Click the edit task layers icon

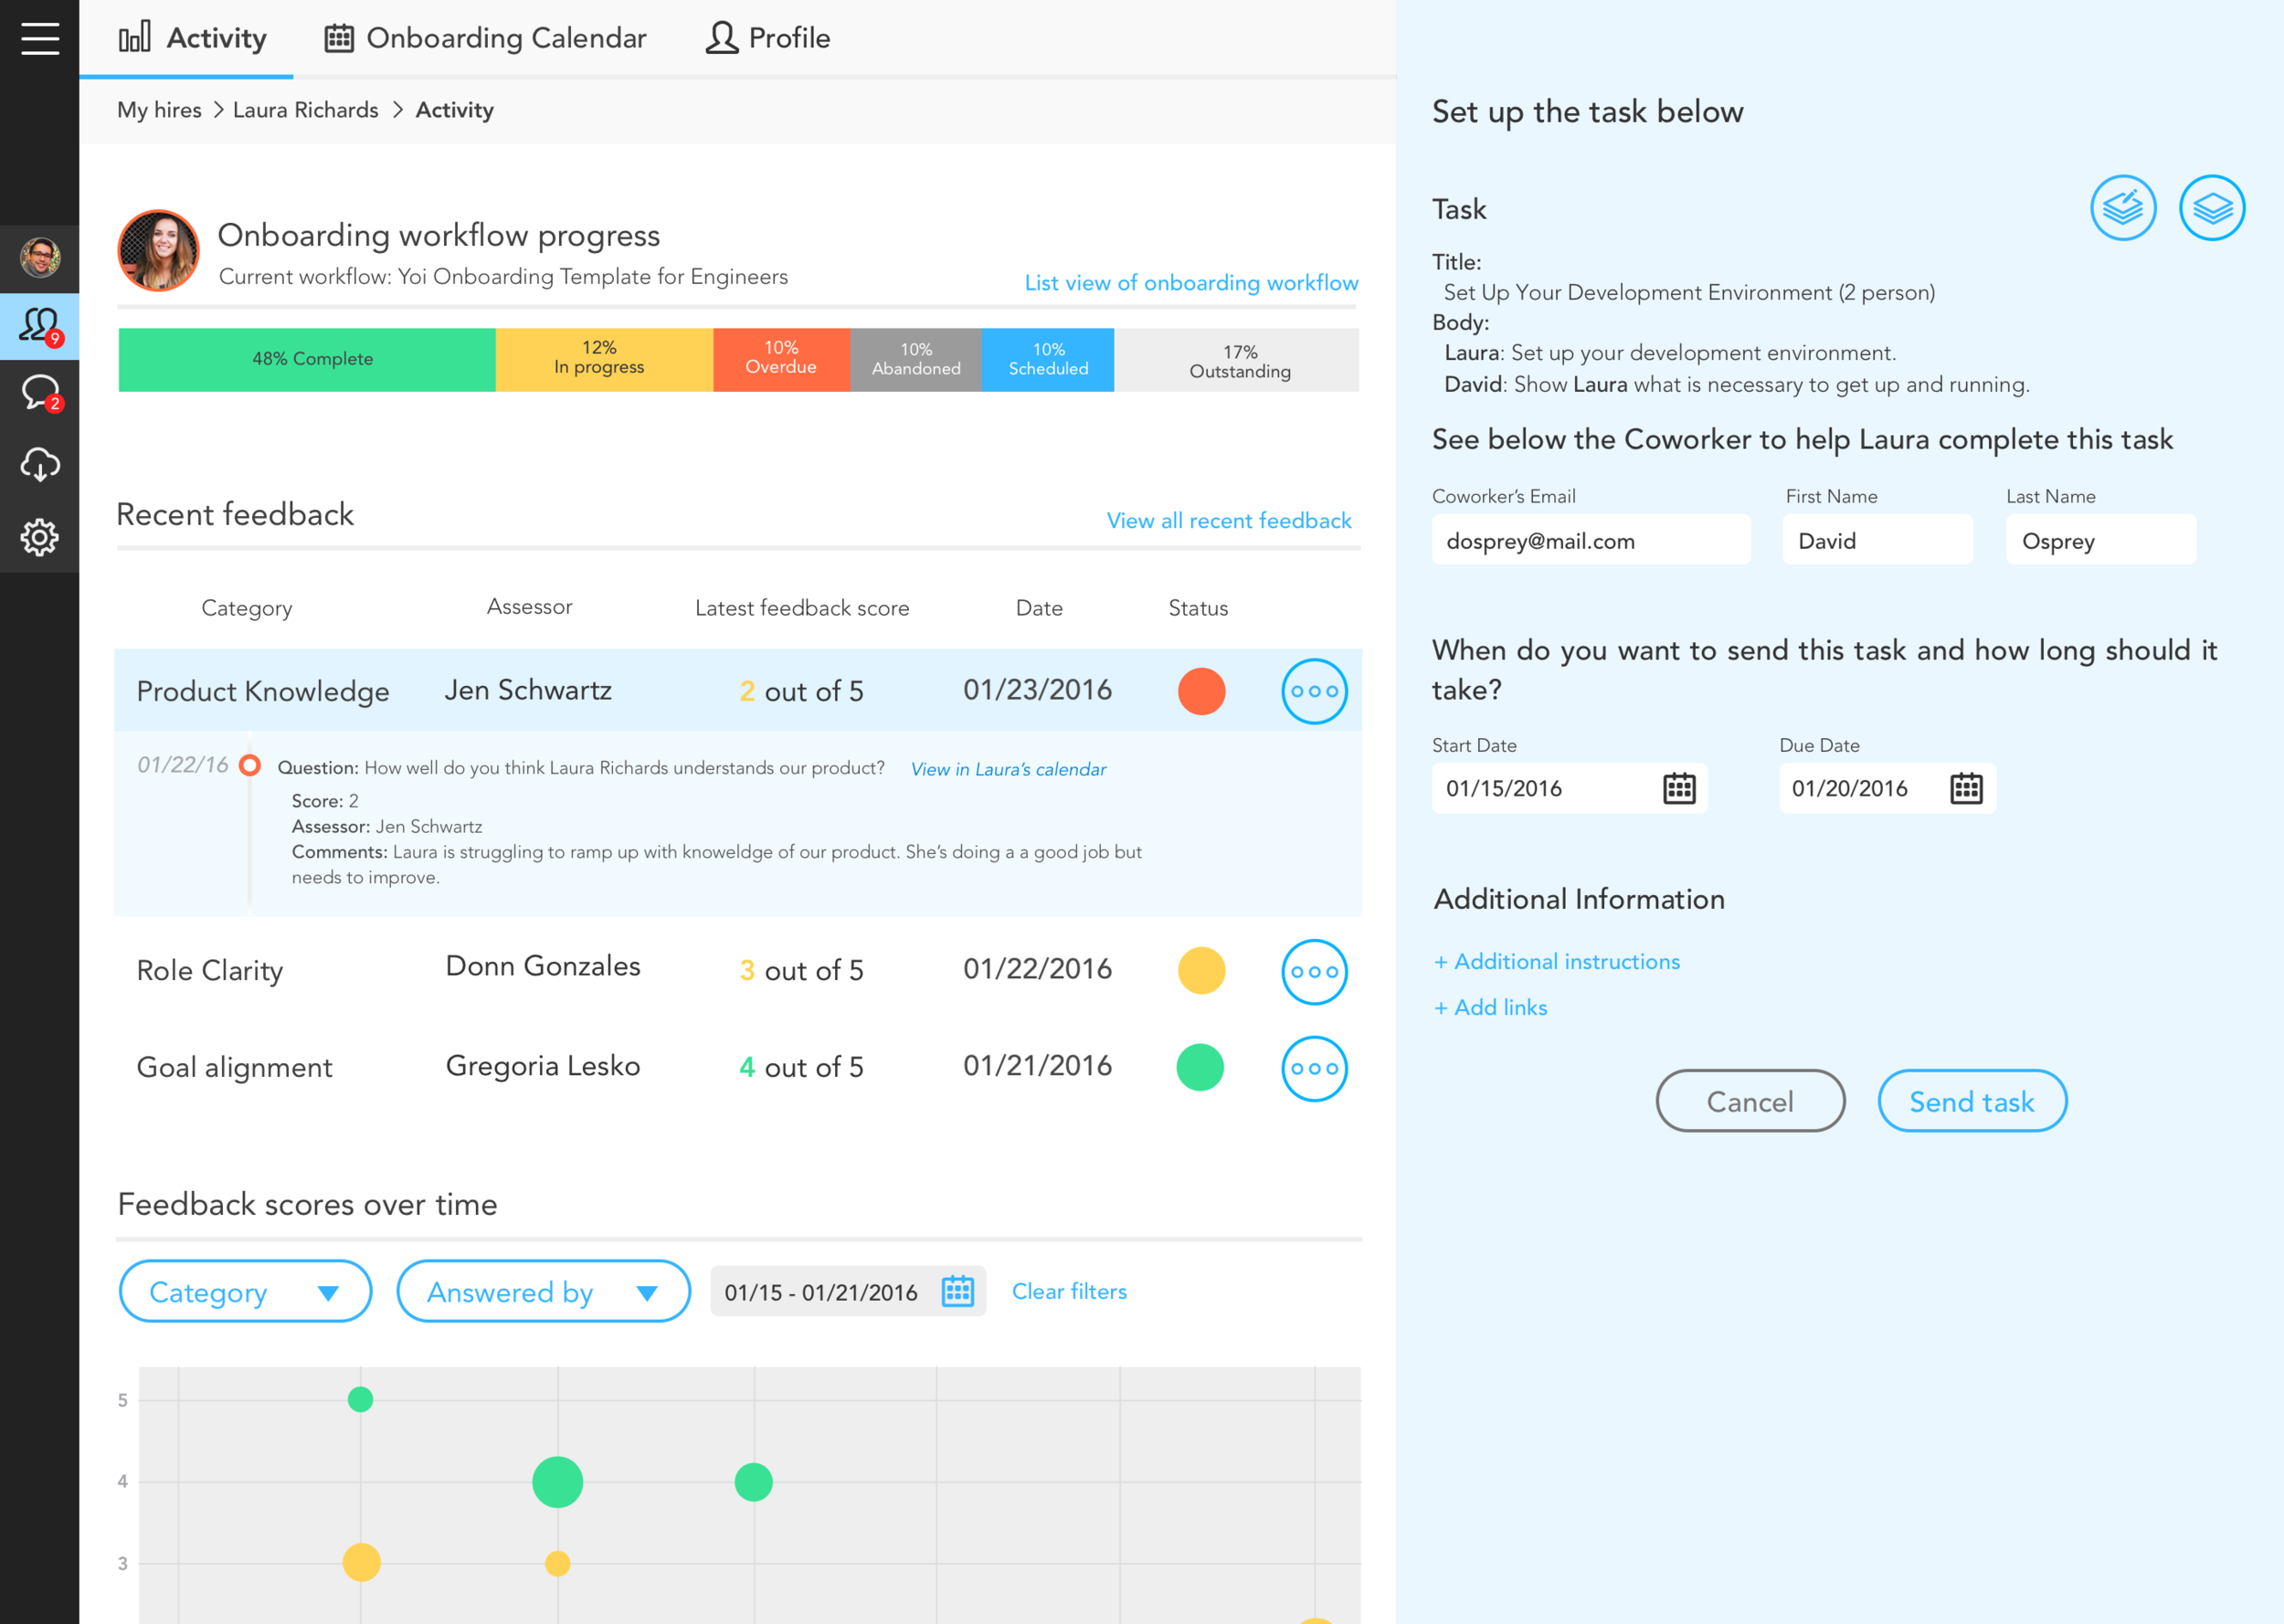point(2122,208)
